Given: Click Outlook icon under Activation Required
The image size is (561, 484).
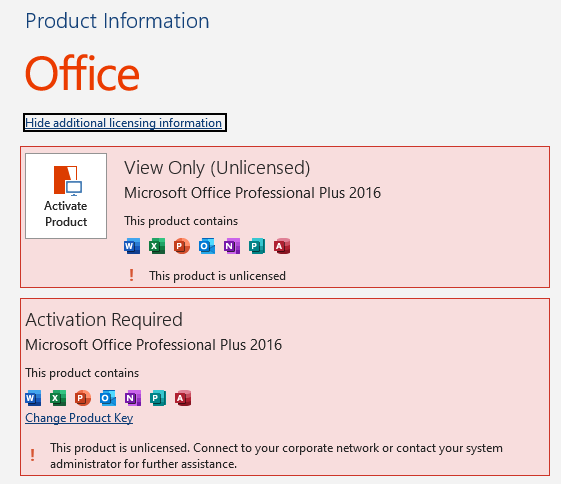Looking at the screenshot, I should click(x=108, y=398).
